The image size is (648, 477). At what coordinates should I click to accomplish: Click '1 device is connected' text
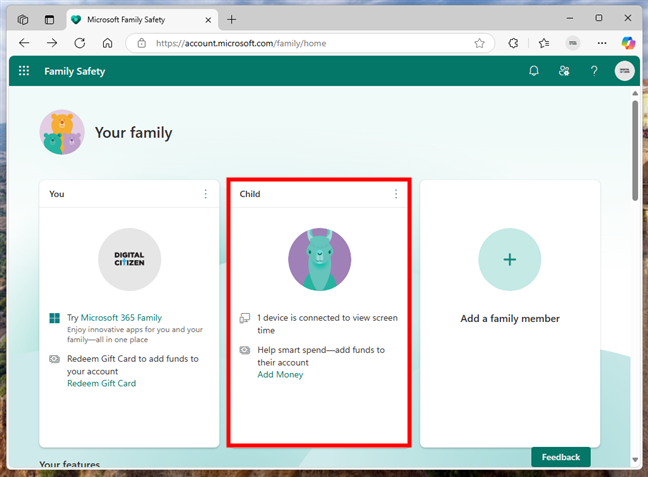pos(327,324)
